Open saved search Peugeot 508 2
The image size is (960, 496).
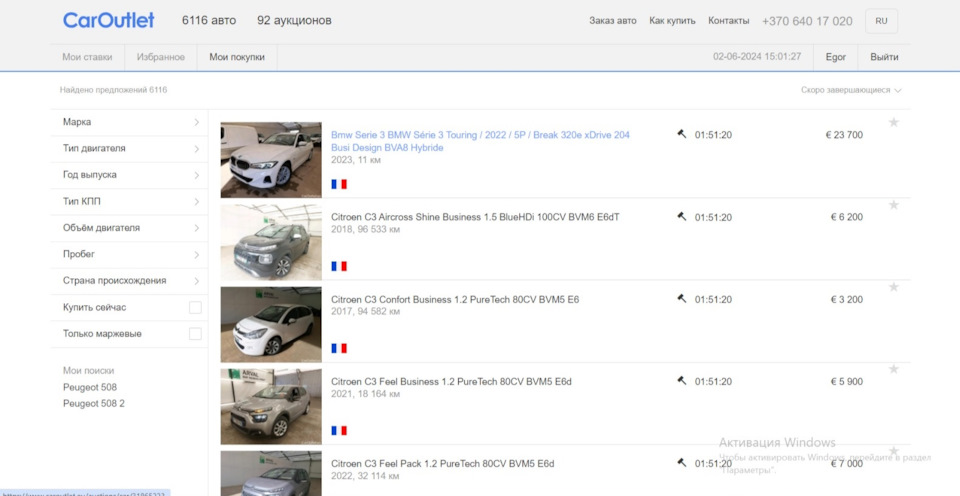coord(94,404)
